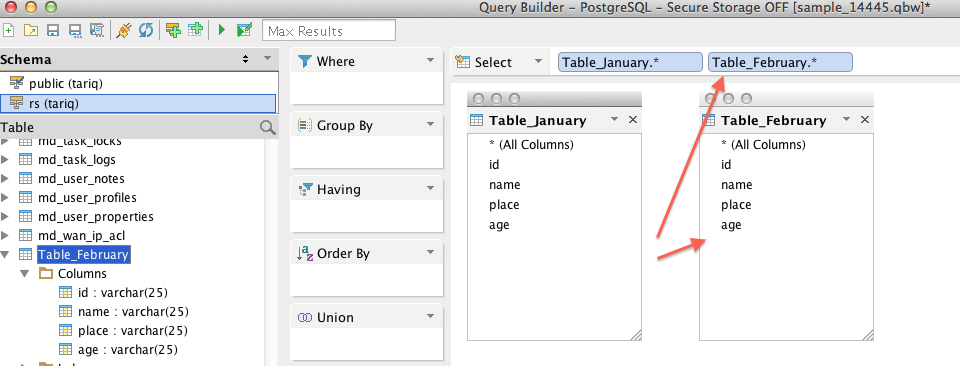The width and height of the screenshot is (960, 366).
Task: Open the Group By dropdown arrow
Action: tap(430, 125)
